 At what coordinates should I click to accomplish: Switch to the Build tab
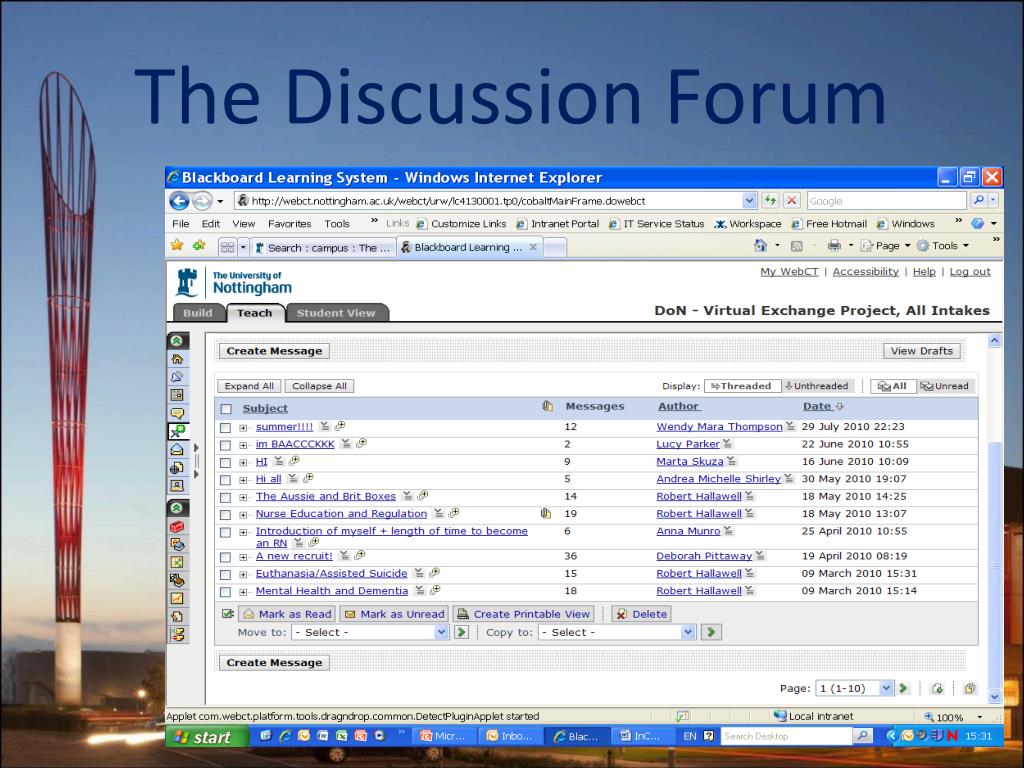(197, 313)
